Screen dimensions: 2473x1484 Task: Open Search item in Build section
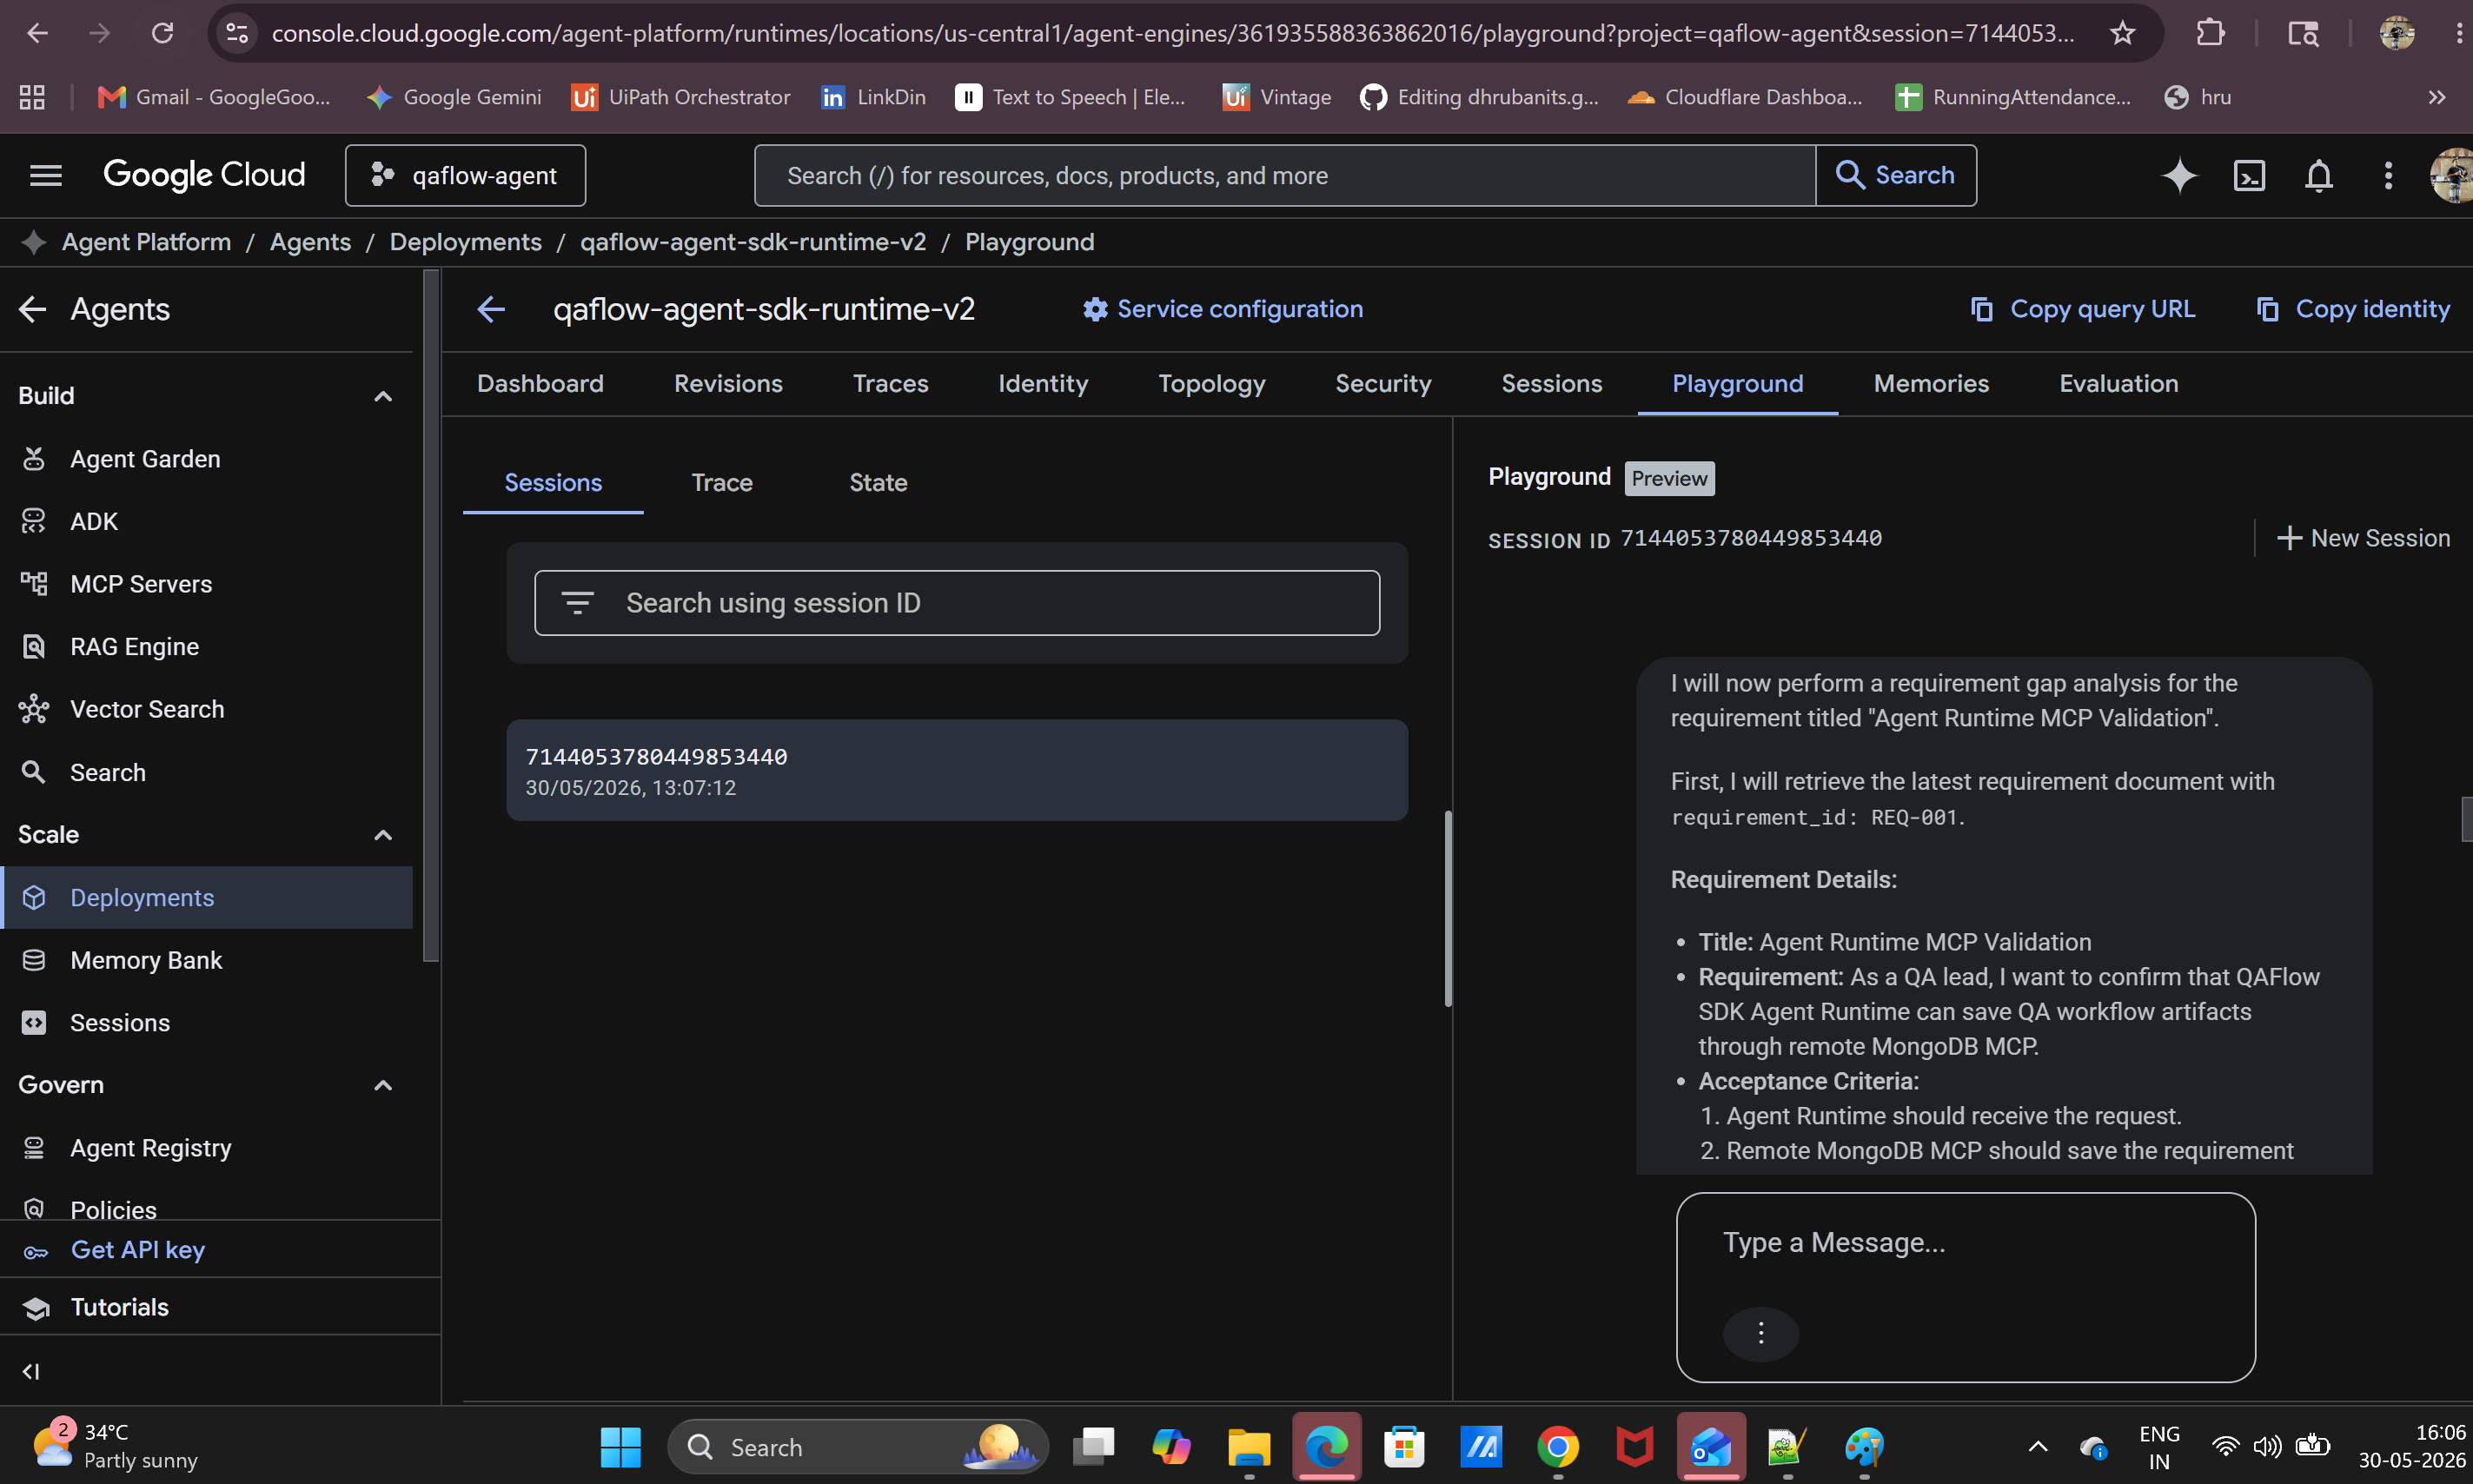coord(108,772)
